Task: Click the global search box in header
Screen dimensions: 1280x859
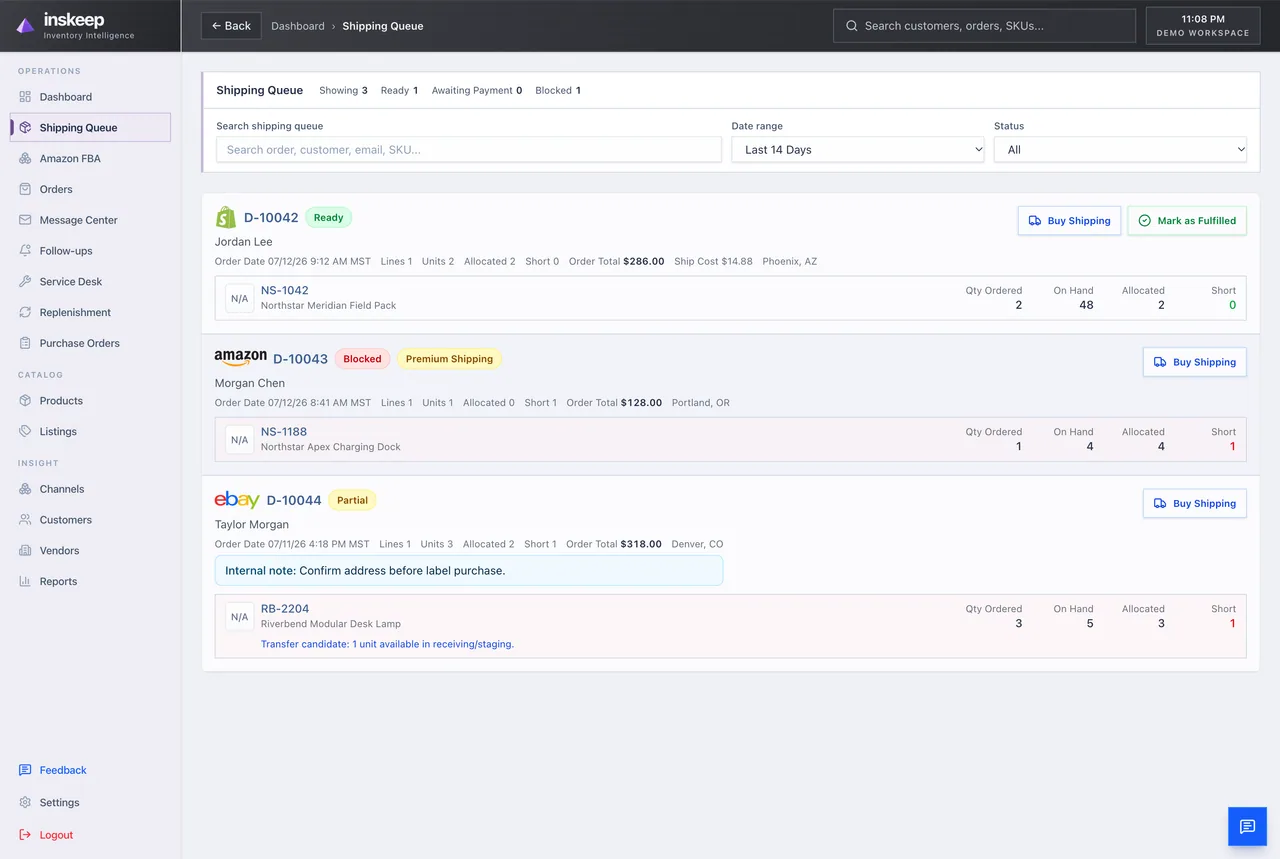Action: [984, 26]
